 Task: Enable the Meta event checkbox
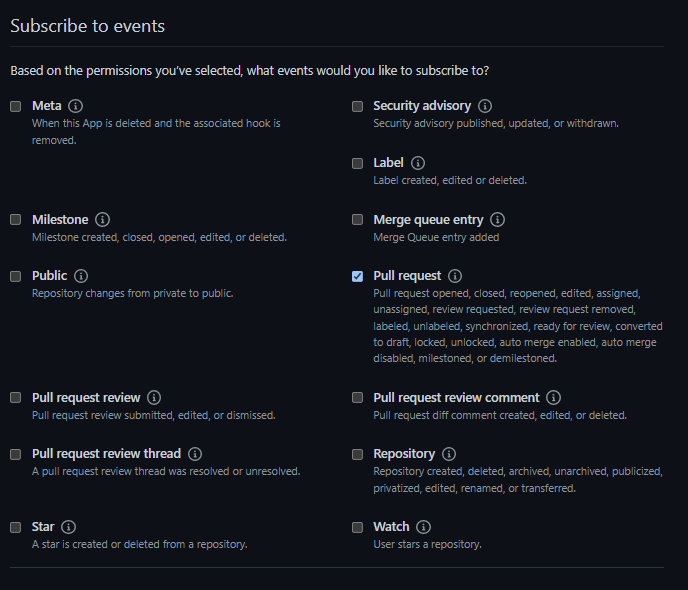coord(16,106)
